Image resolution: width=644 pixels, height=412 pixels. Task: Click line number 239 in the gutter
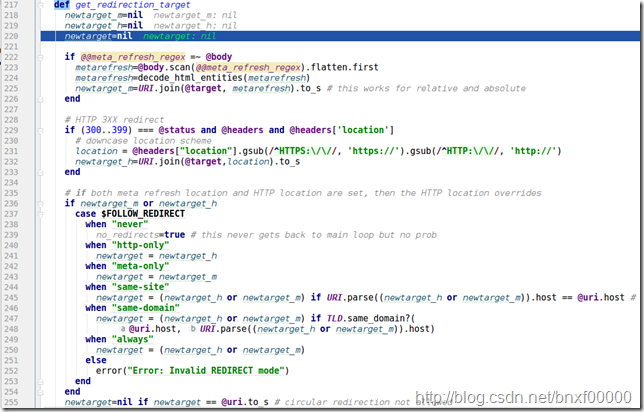pyautogui.click(x=11, y=235)
